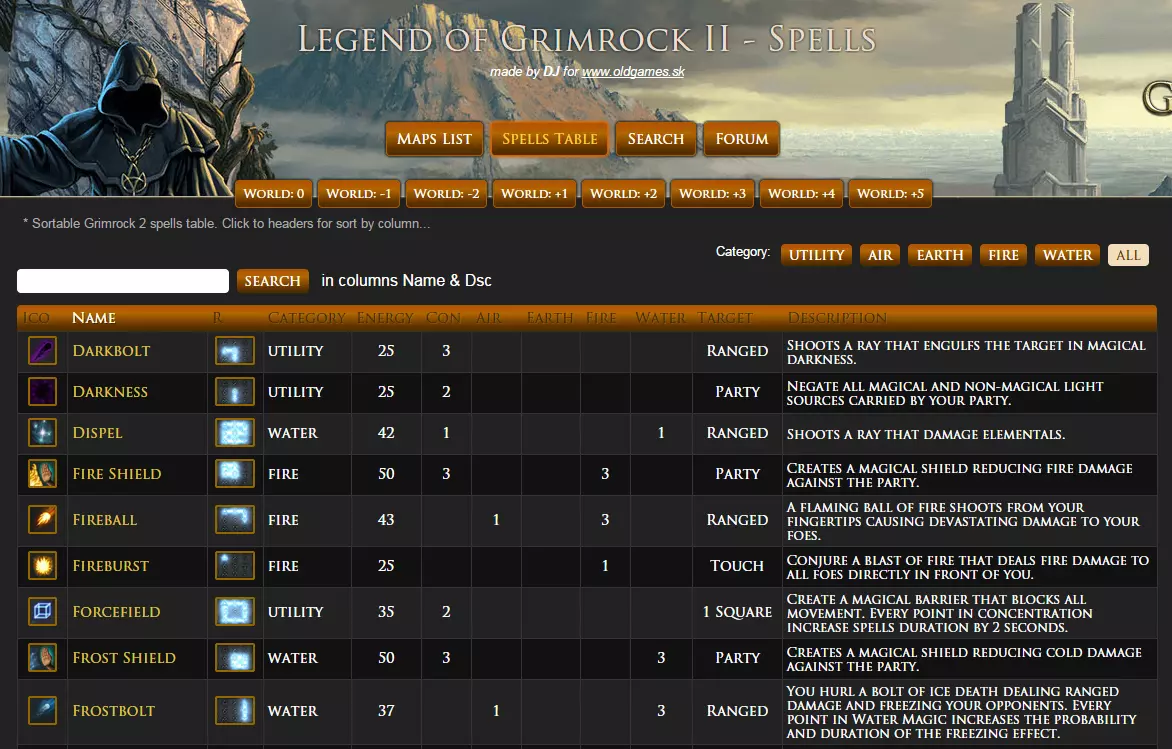This screenshot has width=1172, height=749.
Task: Open the Forum page
Action: pos(741,139)
